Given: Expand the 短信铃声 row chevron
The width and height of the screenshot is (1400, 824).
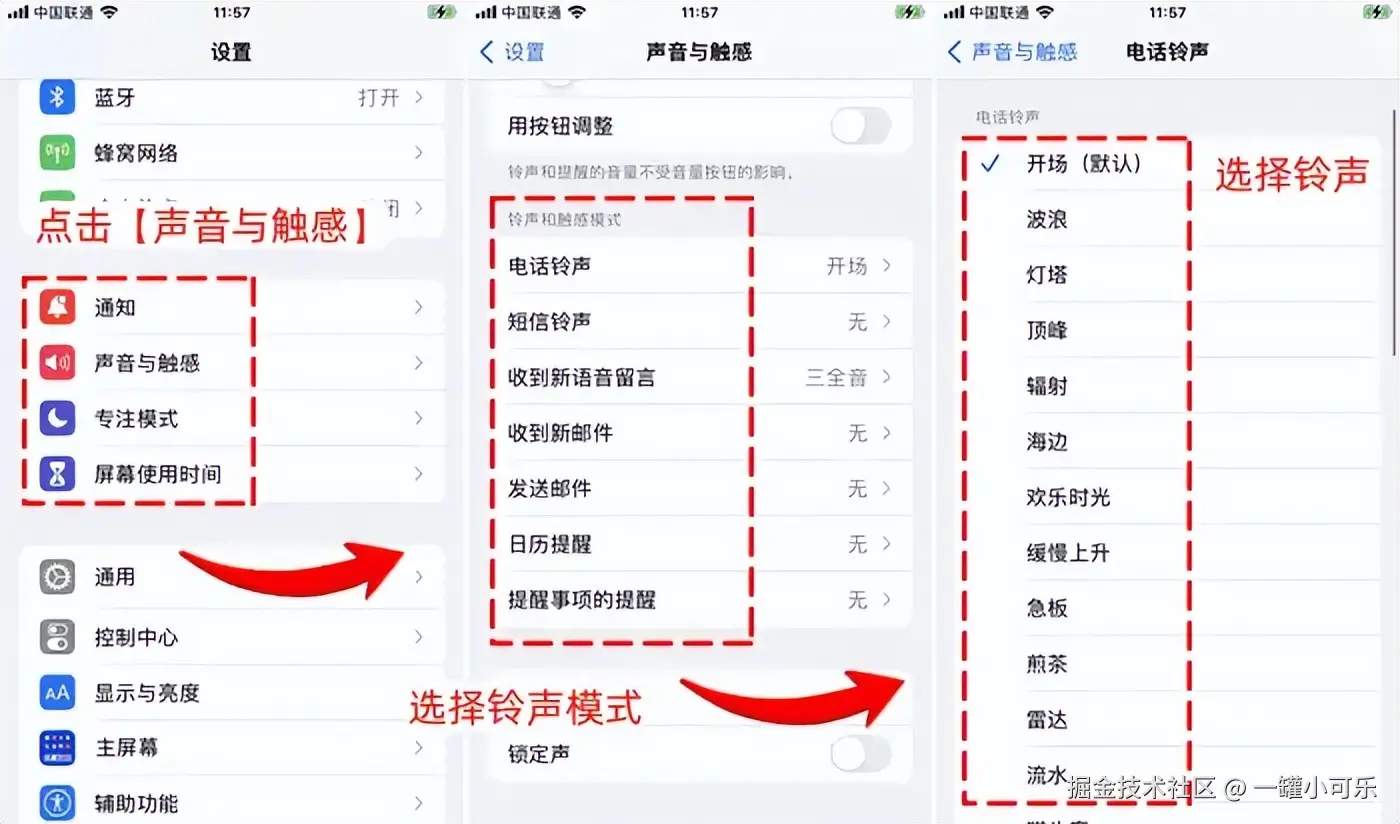Looking at the screenshot, I should tap(887, 322).
